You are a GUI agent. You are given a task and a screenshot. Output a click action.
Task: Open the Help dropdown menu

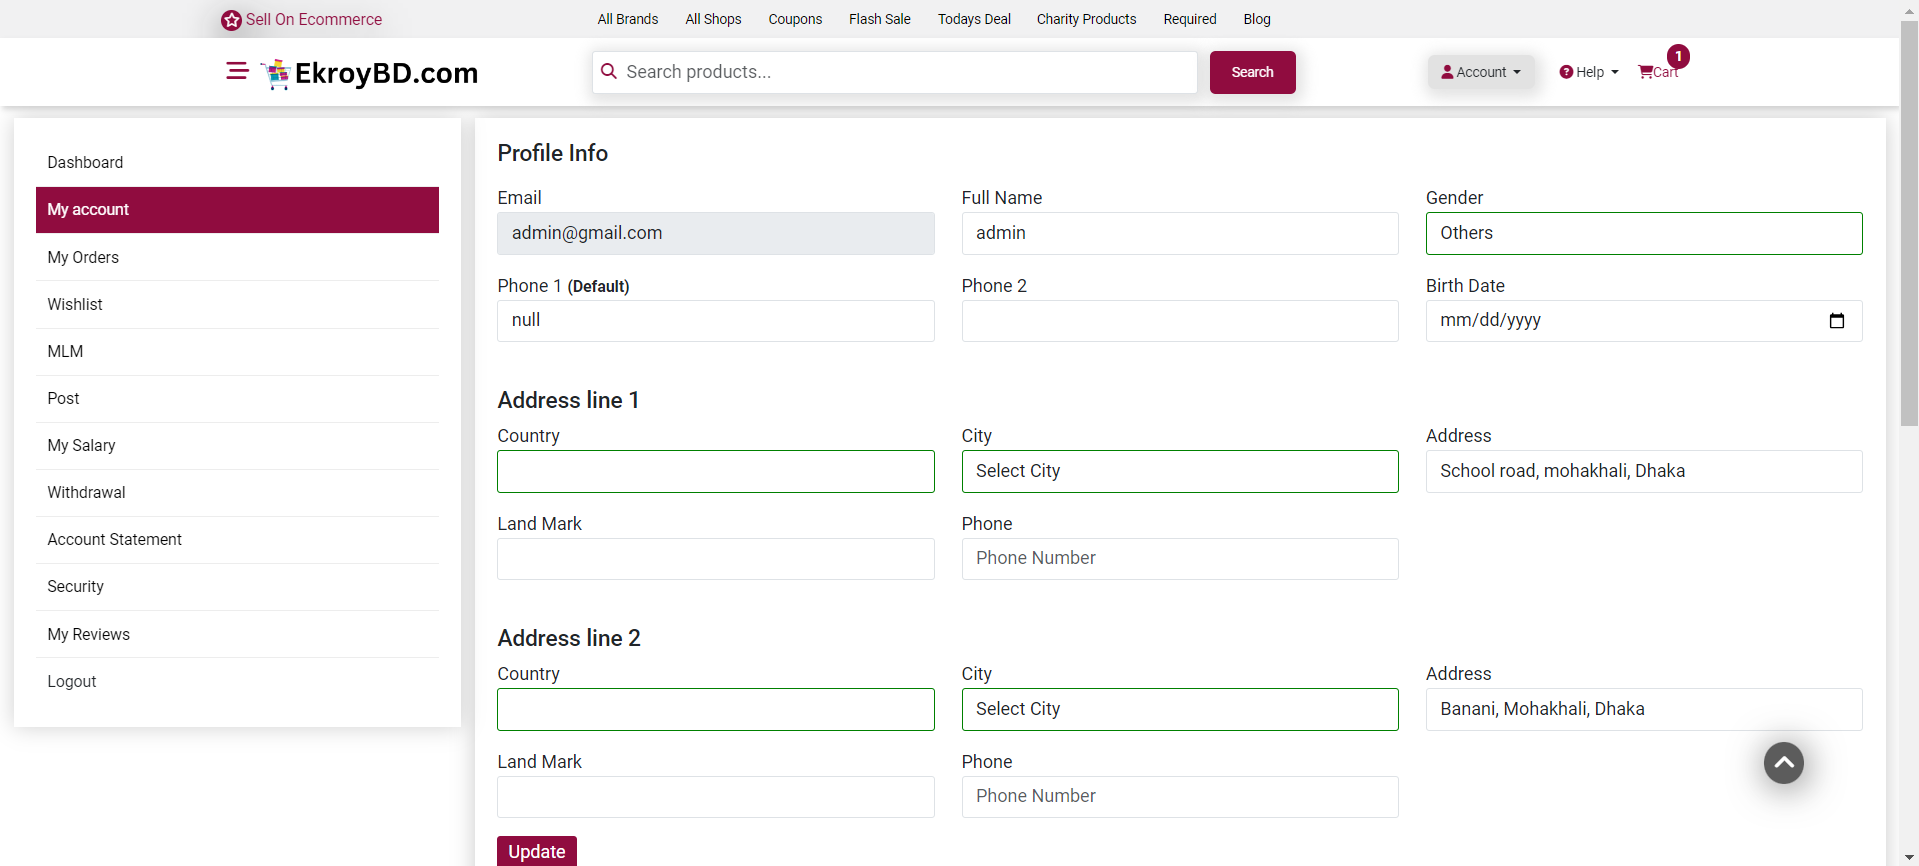pos(1588,72)
